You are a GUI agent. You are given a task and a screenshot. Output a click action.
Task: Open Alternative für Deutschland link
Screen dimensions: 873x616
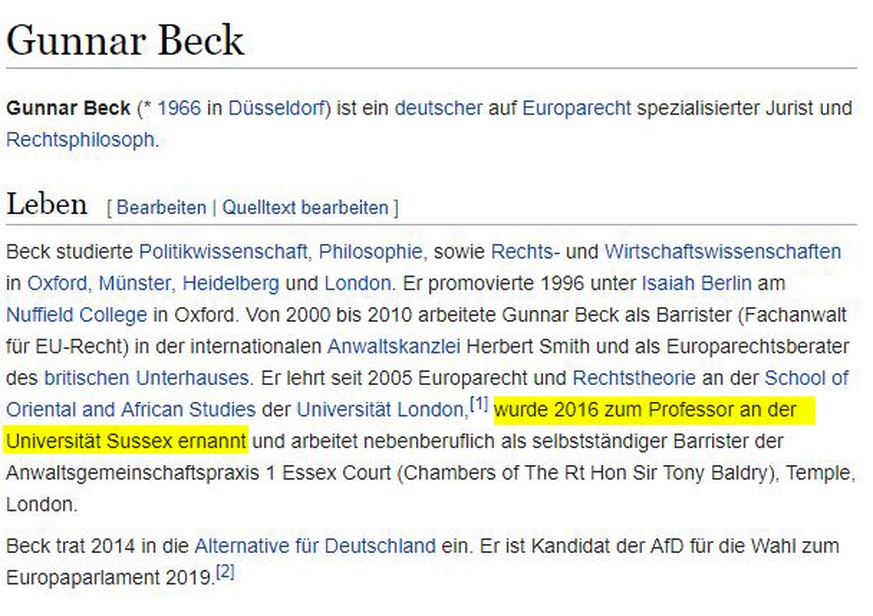coord(315,545)
